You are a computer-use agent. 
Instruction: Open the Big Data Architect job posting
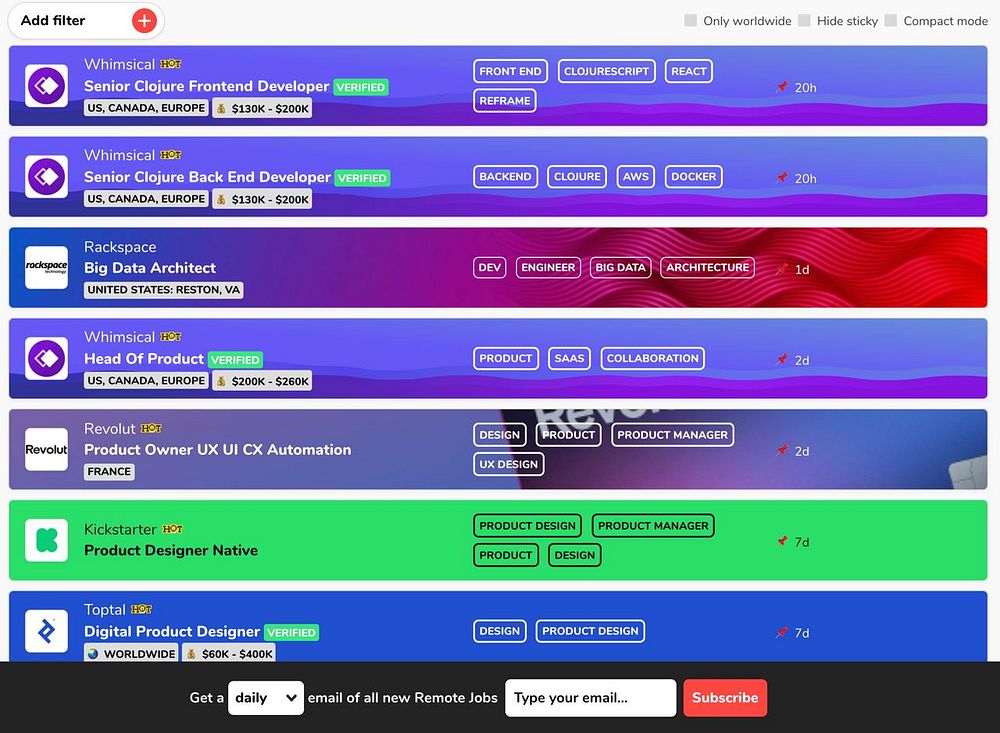point(150,268)
